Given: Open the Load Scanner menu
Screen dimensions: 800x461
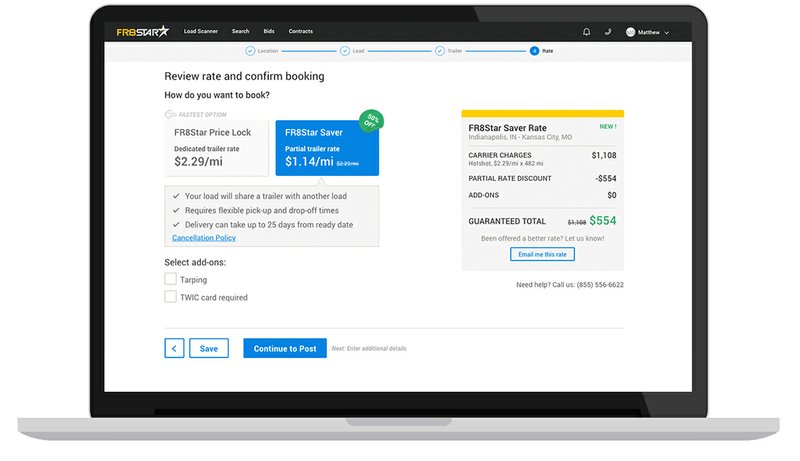Looking at the screenshot, I should pyautogui.click(x=201, y=31).
